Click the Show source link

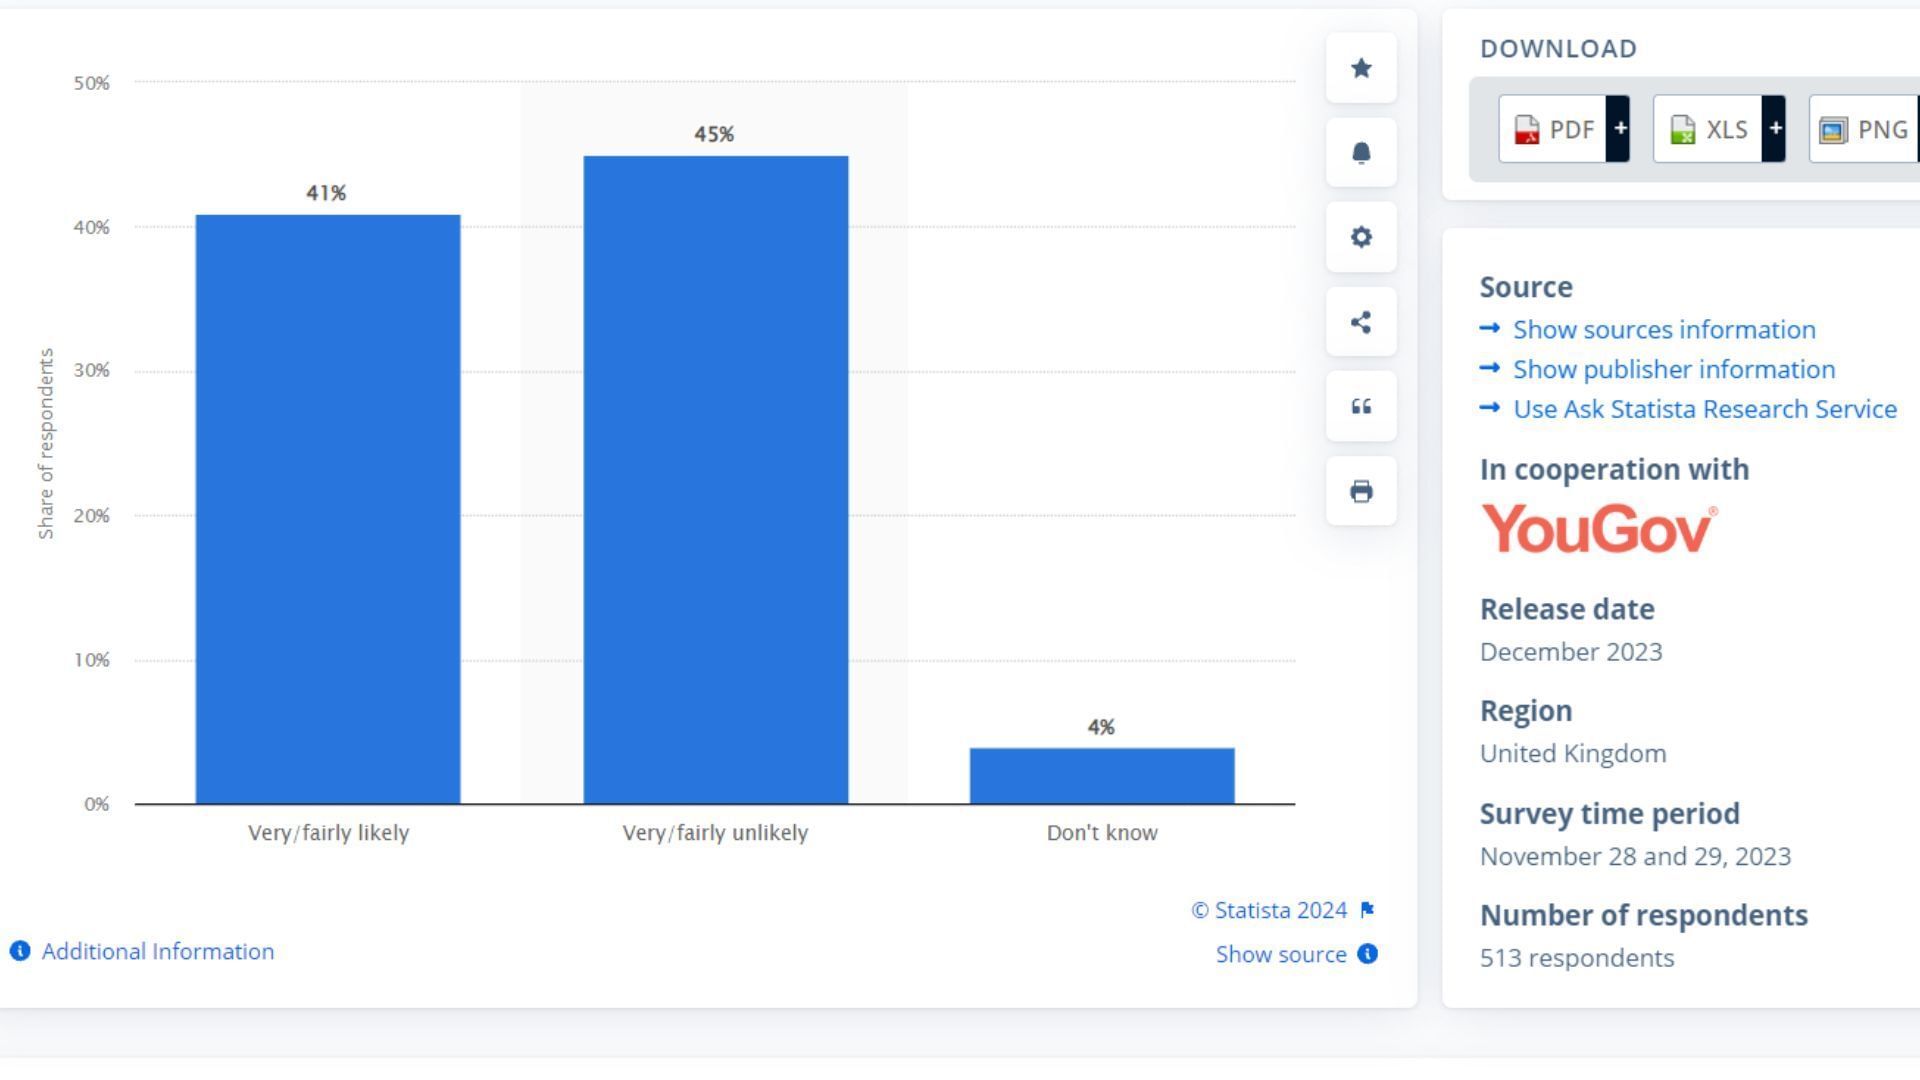tap(1281, 954)
